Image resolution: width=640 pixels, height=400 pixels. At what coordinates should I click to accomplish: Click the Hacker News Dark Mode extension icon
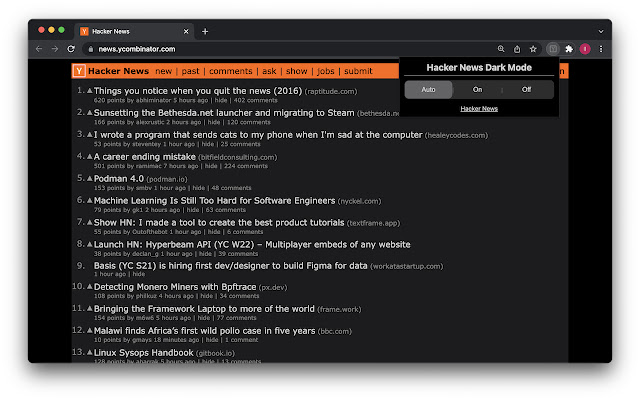(553, 49)
